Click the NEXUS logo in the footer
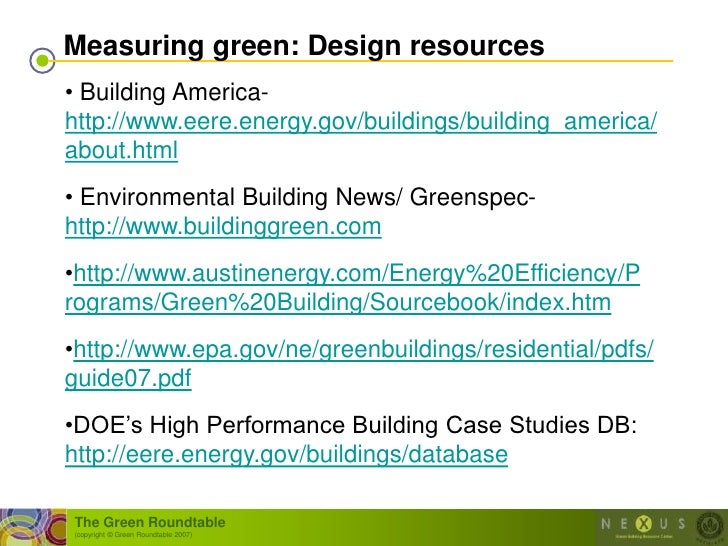The width and height of the screenshot is (728, 546). [643, 525]
